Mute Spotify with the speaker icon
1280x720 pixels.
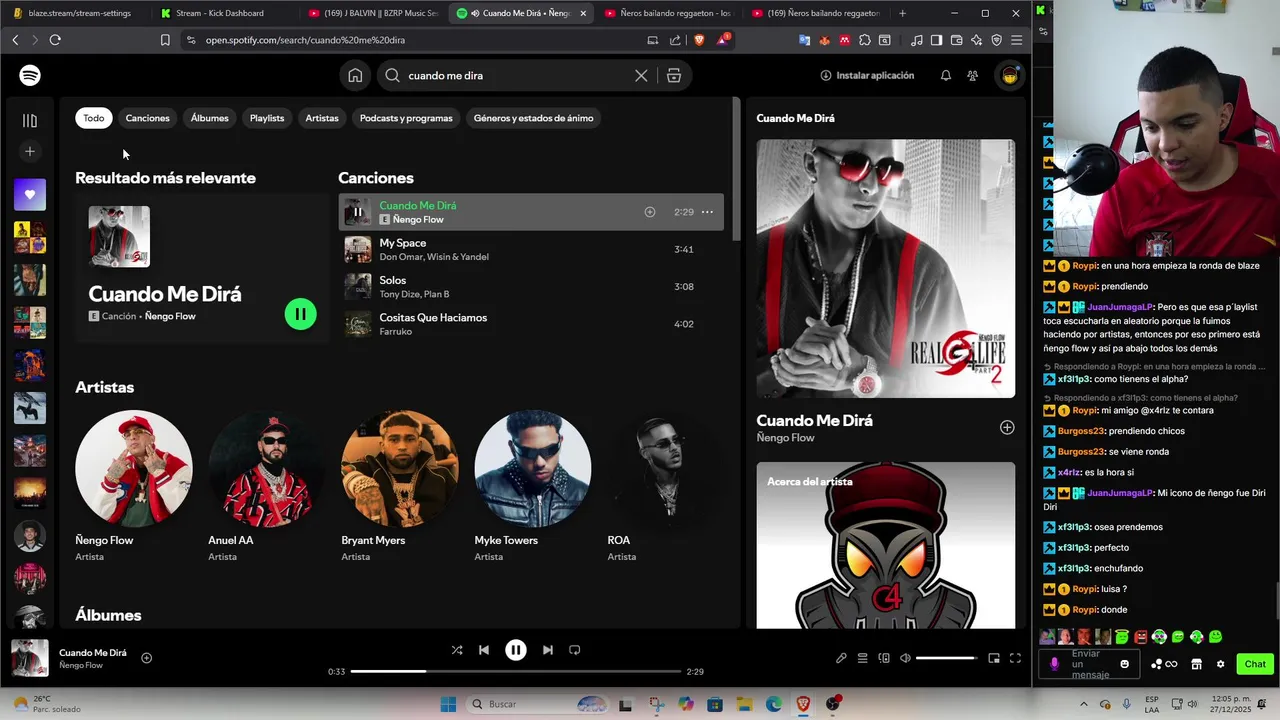(905, 658)
